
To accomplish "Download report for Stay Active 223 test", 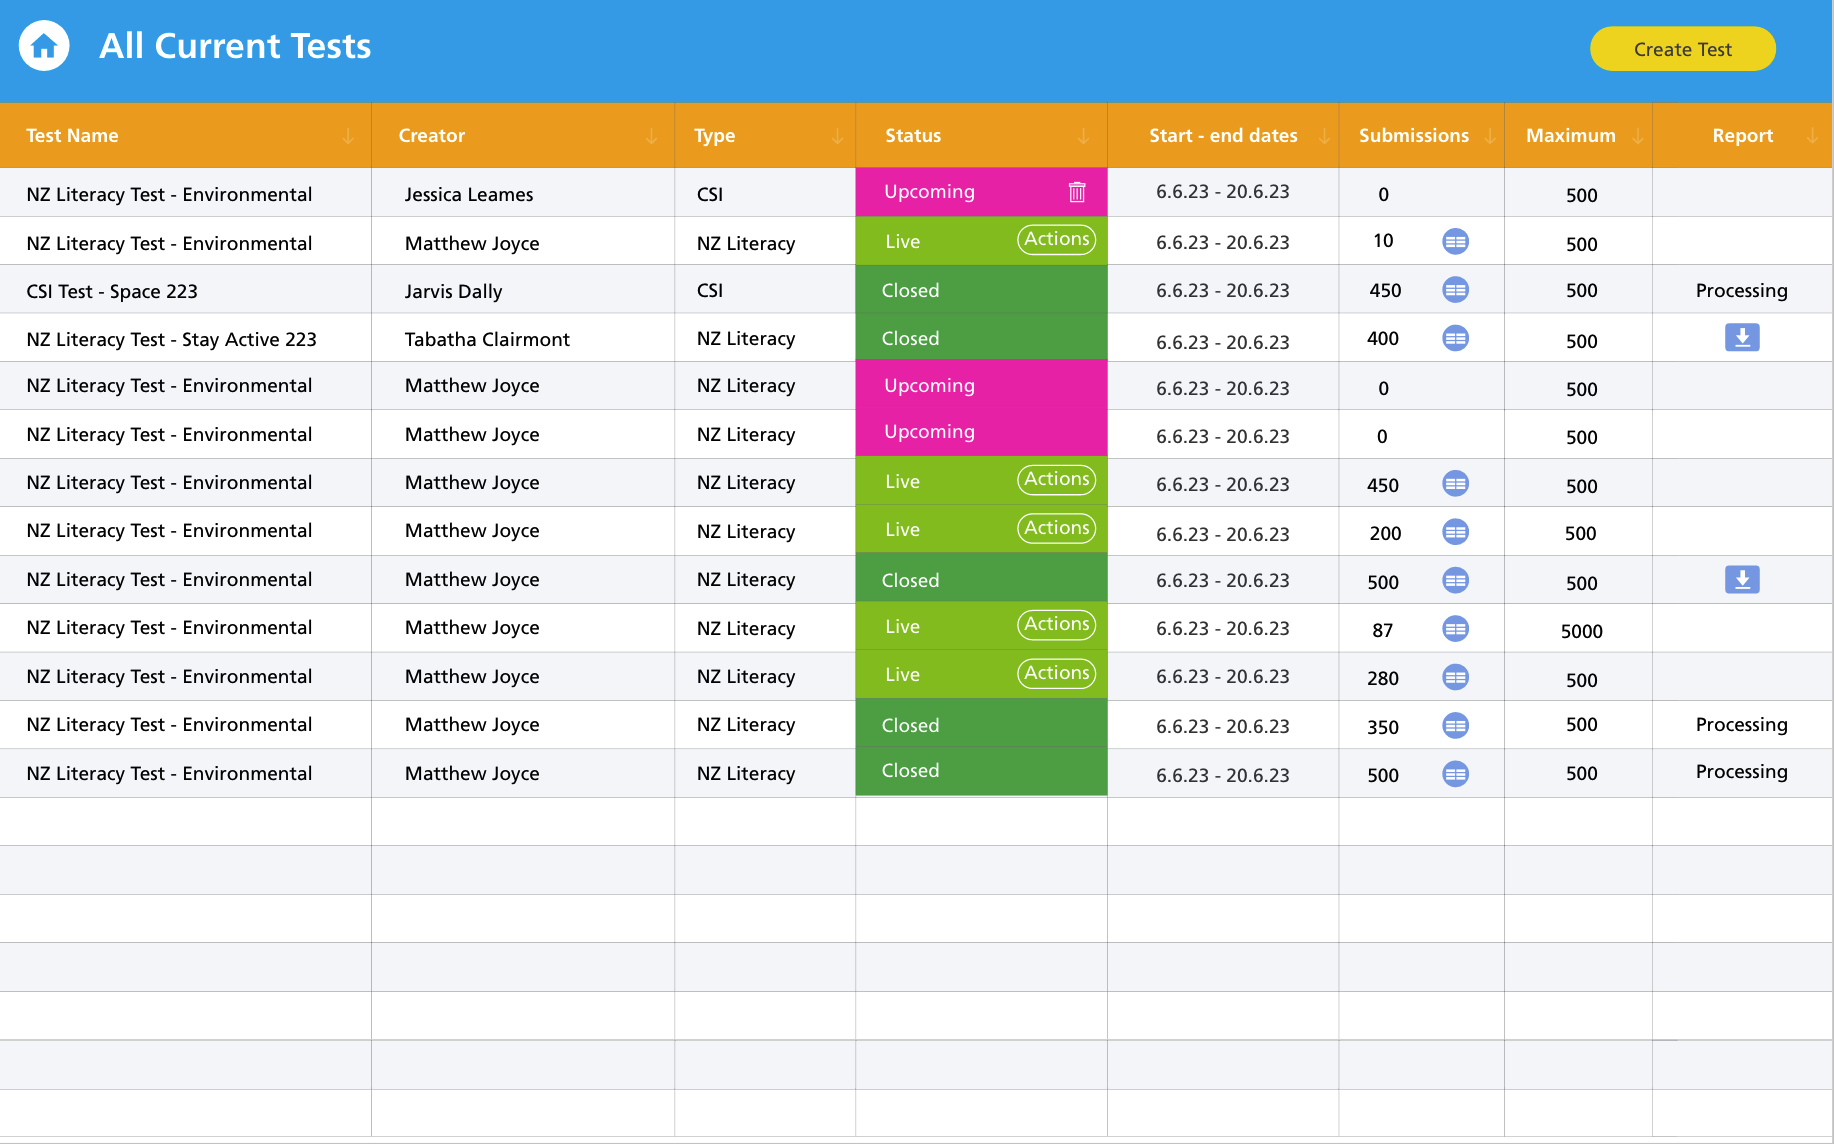I will 1741,338.
